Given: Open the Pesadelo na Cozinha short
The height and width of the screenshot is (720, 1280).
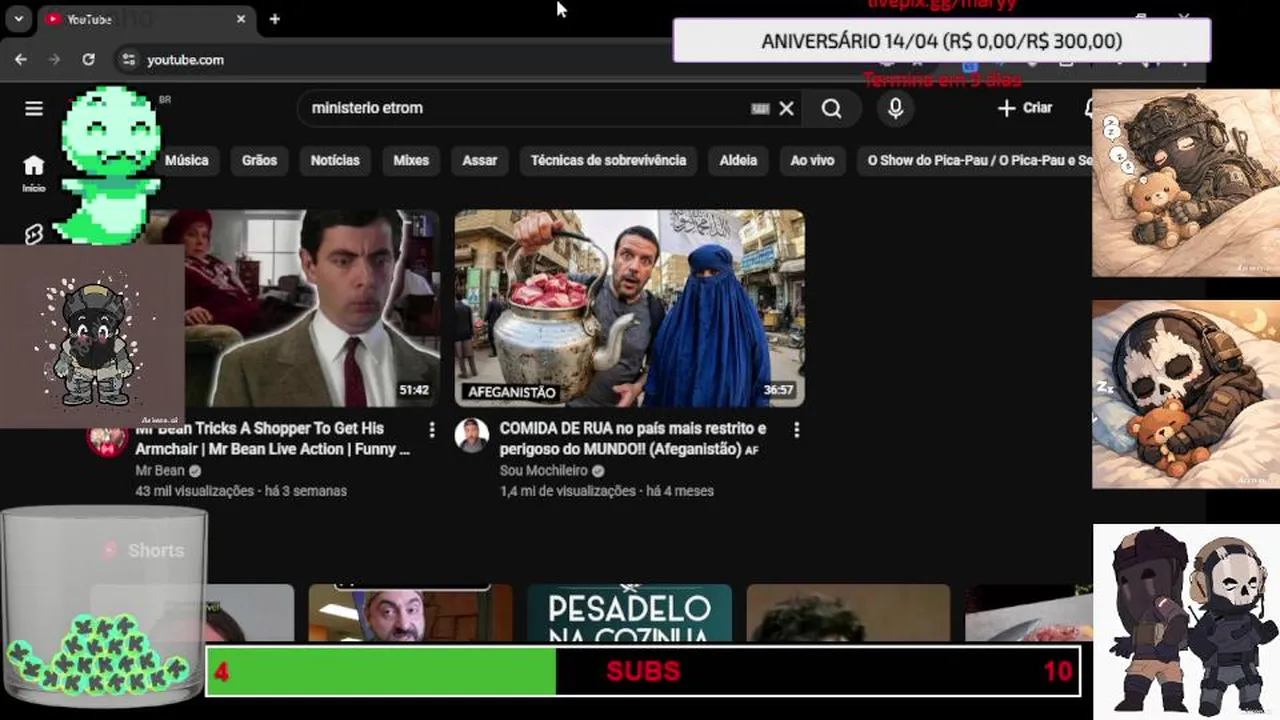Looking at the screenshot, I should (629, 613).
